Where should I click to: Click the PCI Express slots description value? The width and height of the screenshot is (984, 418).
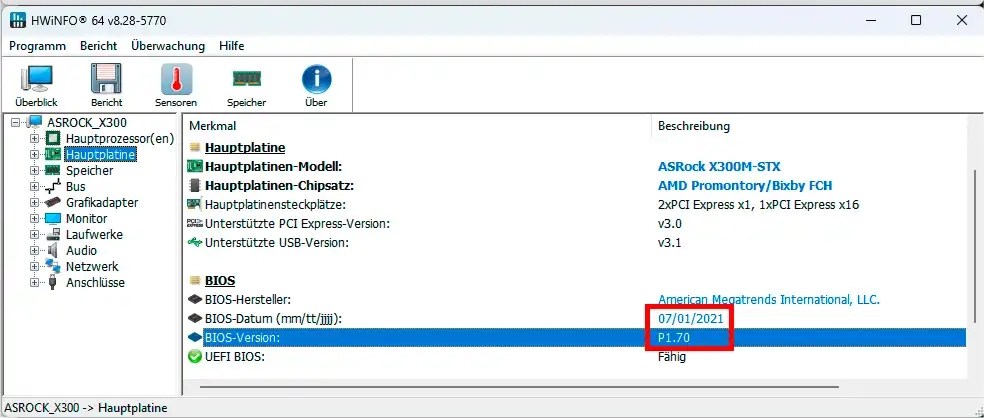click(758, 205)
